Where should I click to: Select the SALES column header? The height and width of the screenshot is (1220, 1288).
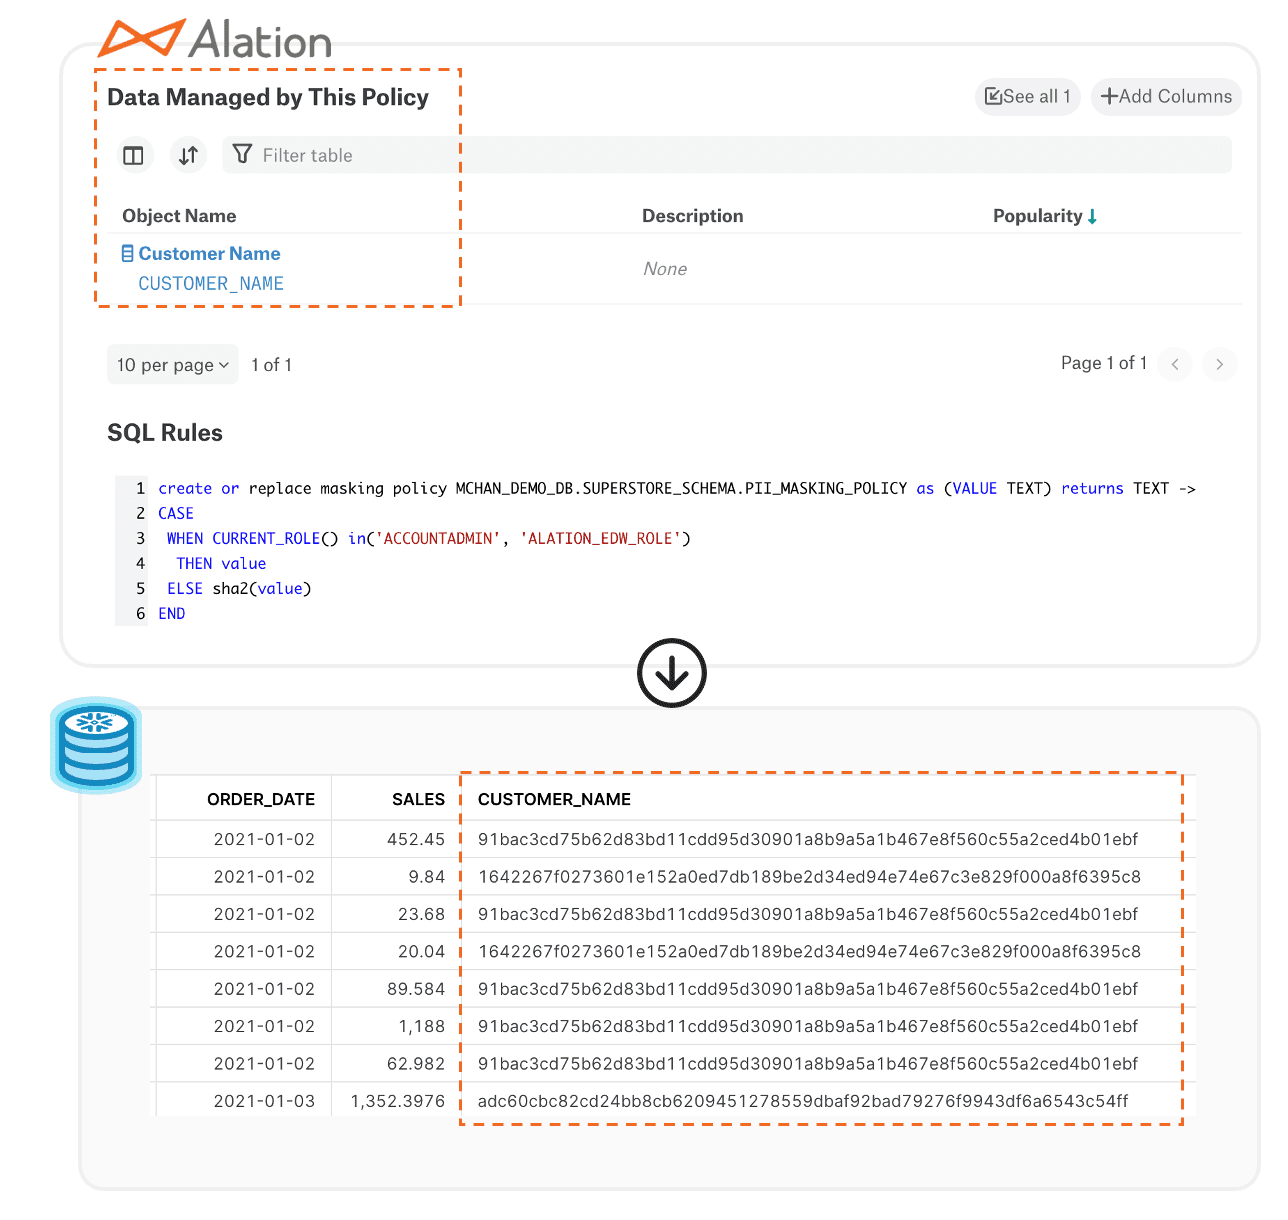(418, 799)
